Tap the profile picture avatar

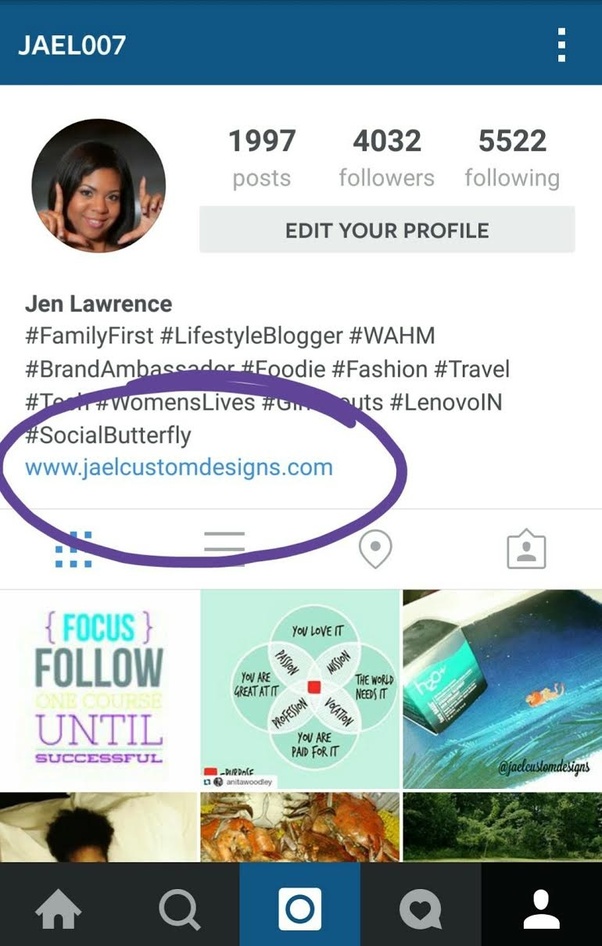click(x=98, y=186)
